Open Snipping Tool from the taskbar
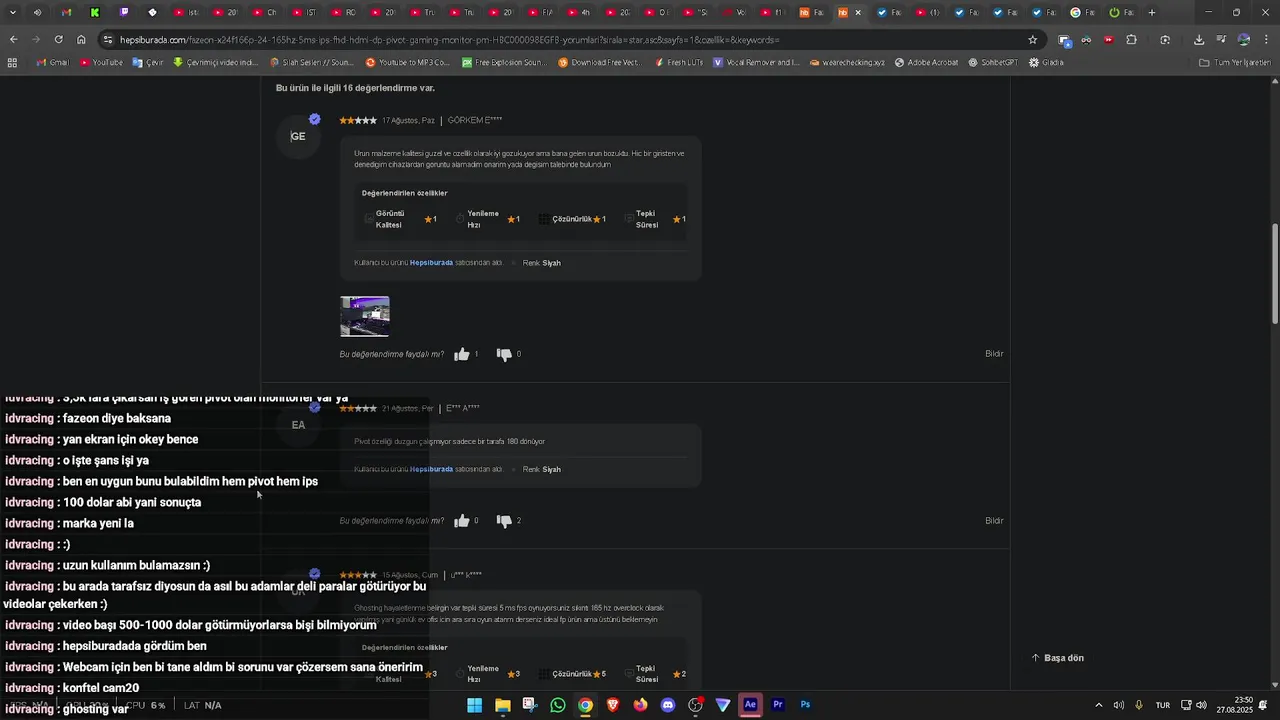1280x720 pixels. coord(530,705)
